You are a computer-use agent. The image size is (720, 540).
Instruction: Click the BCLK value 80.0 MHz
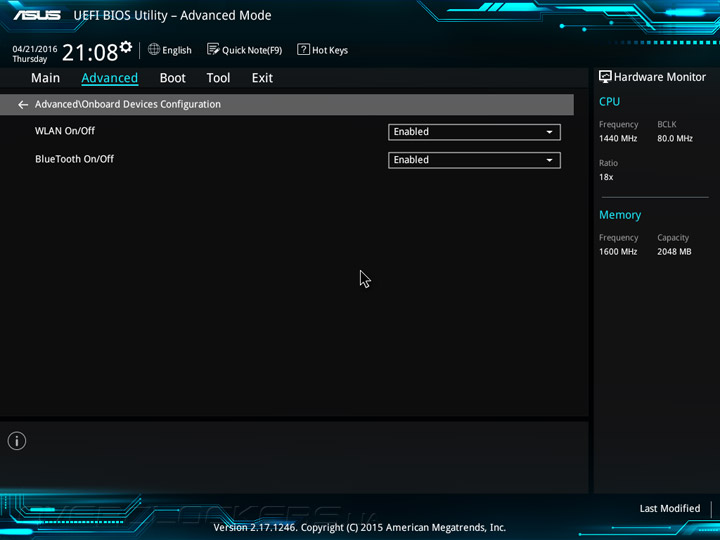(x=675, y=138)
